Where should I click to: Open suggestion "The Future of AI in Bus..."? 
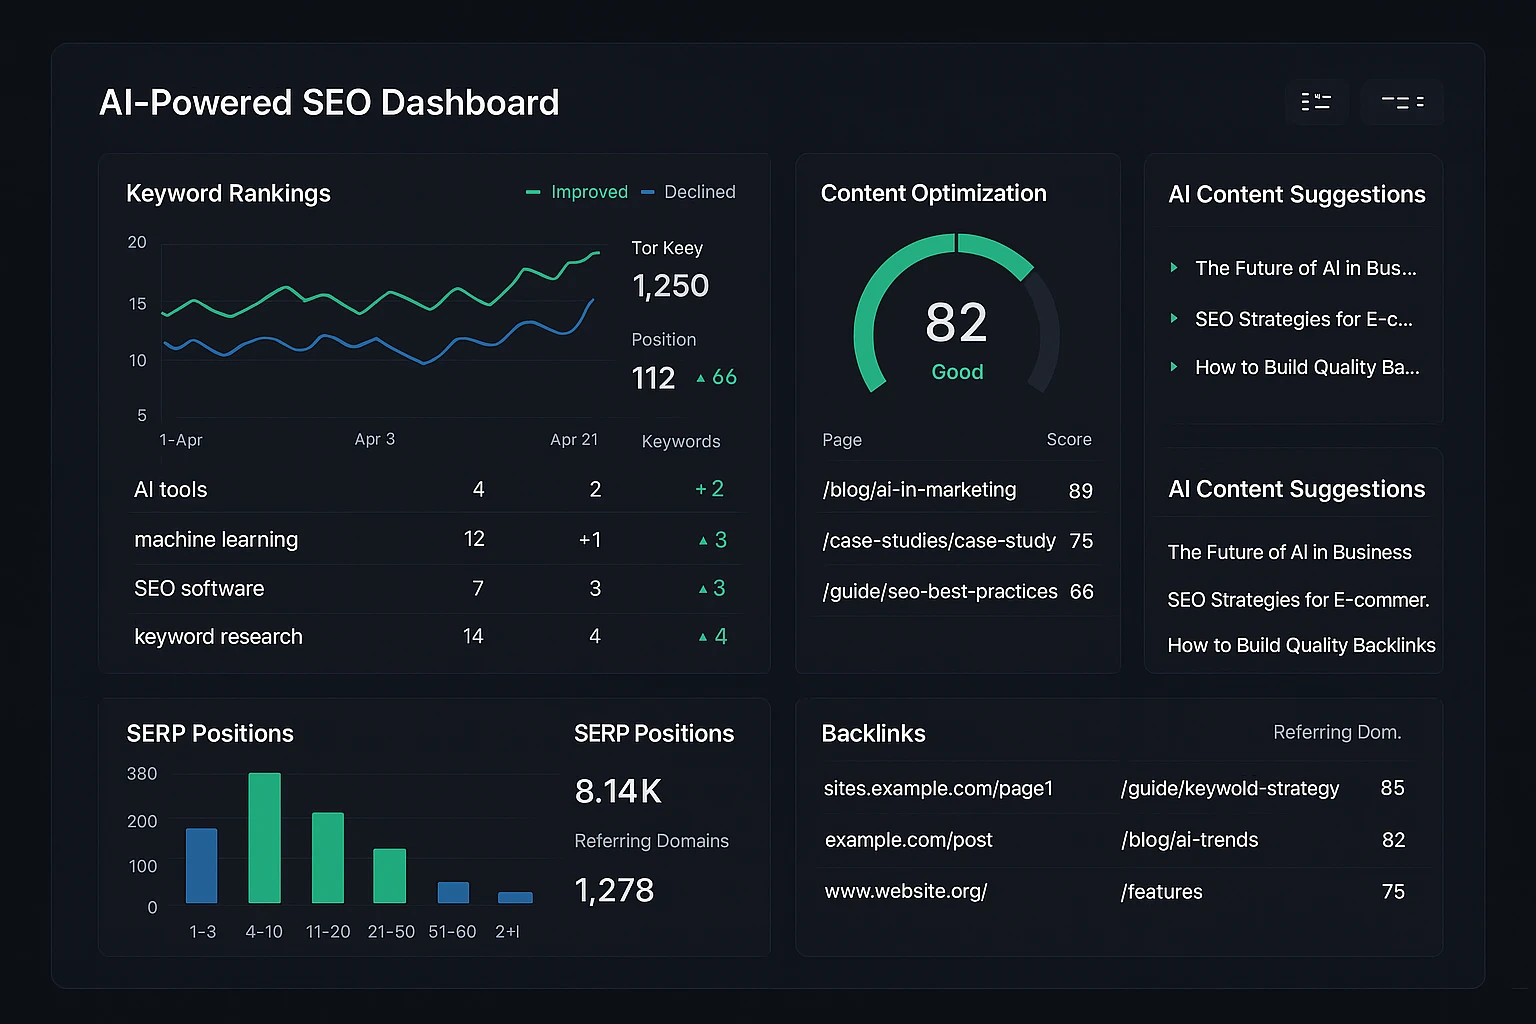coord(1306,268)
